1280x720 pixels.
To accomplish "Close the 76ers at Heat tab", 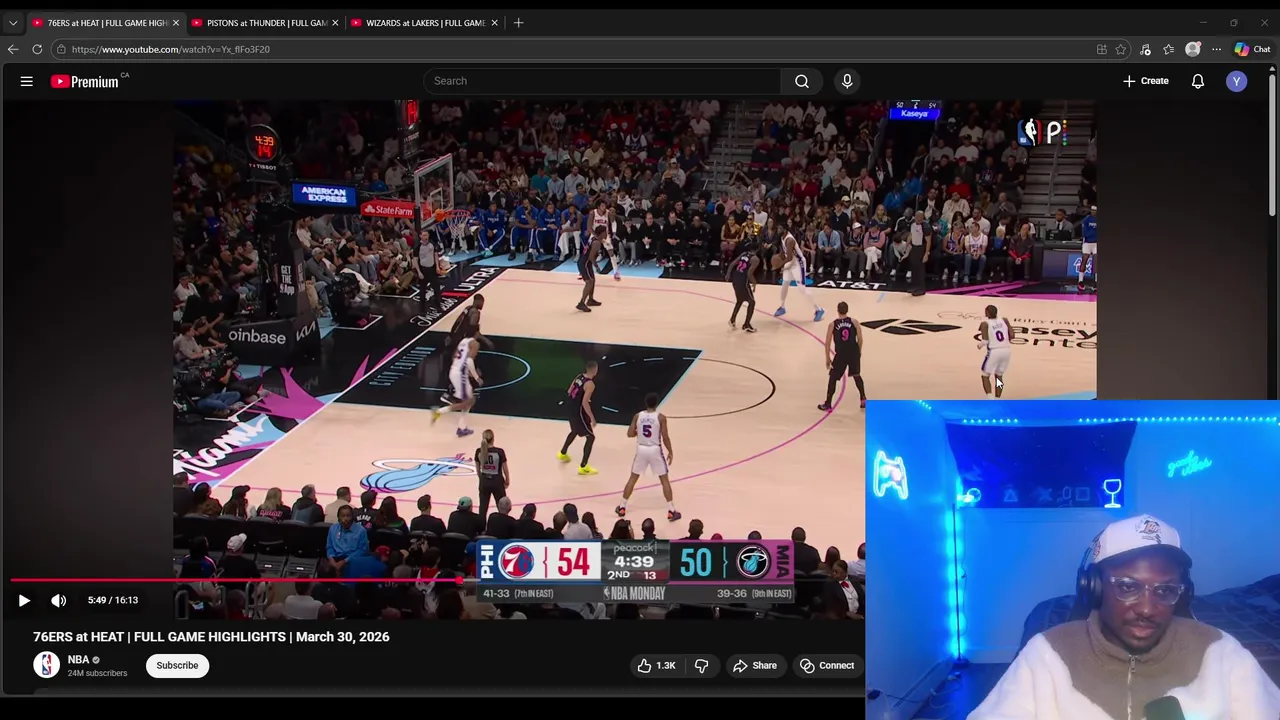I will click(175, 22).
